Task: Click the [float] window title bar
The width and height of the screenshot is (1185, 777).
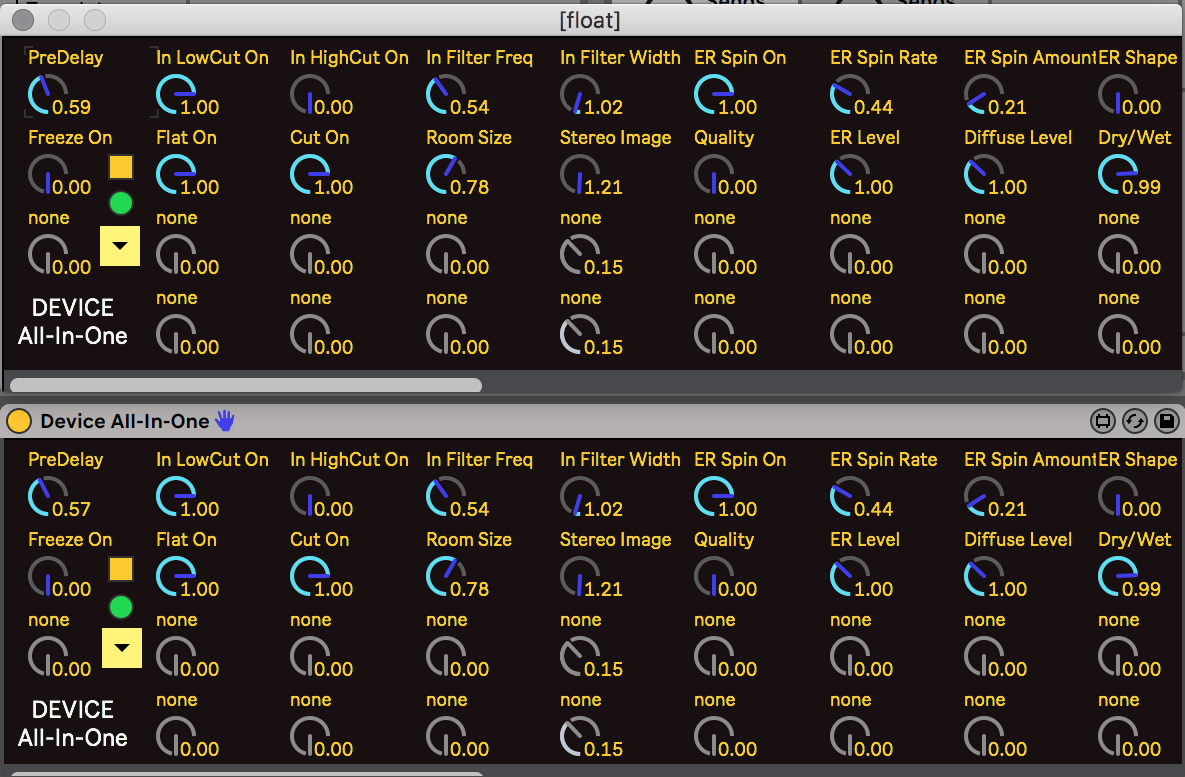Action: pos(592,19)
